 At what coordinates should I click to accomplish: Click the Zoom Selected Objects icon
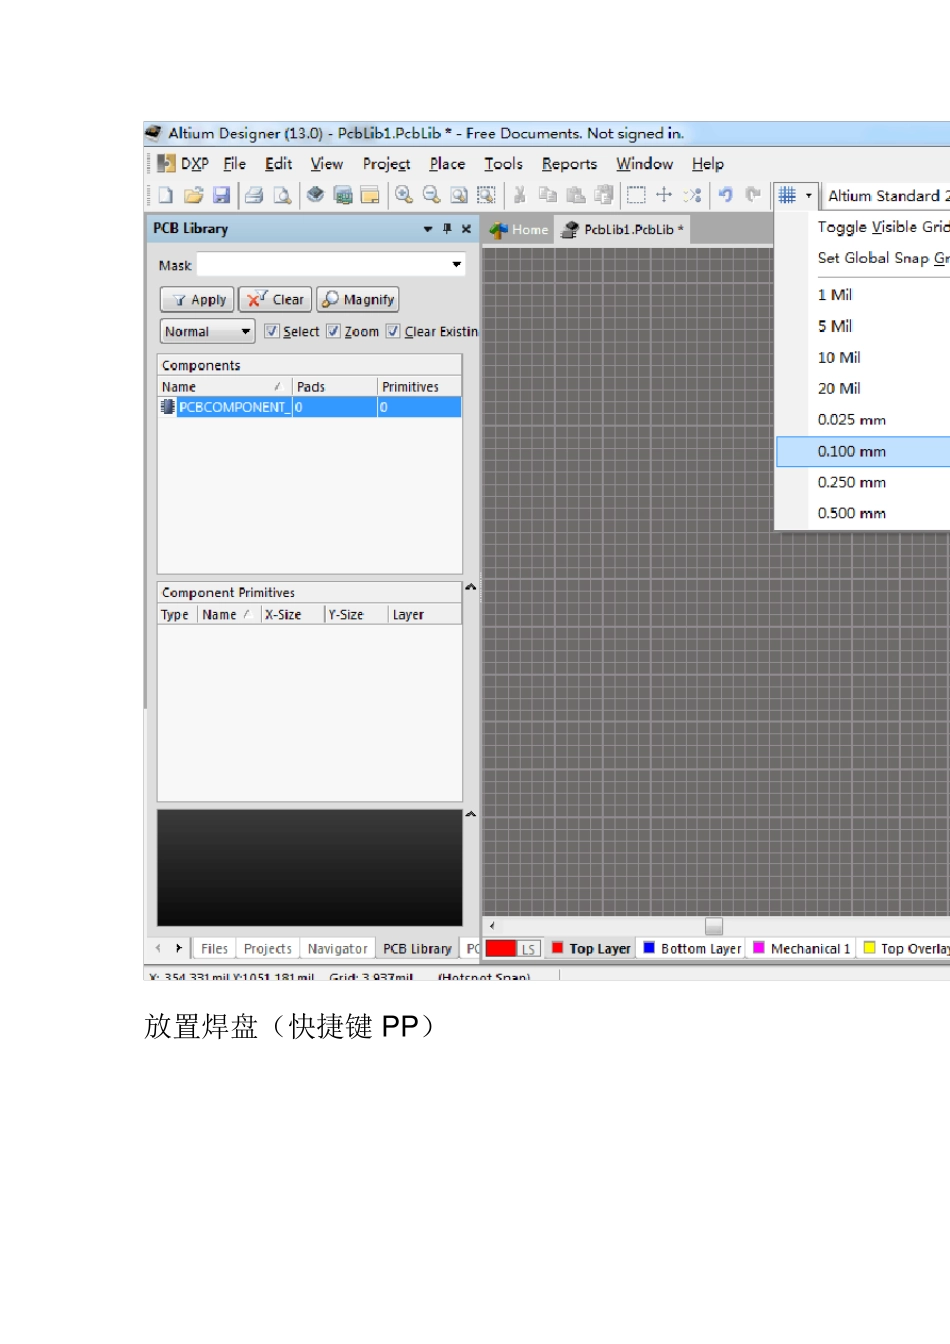[486, 195]
